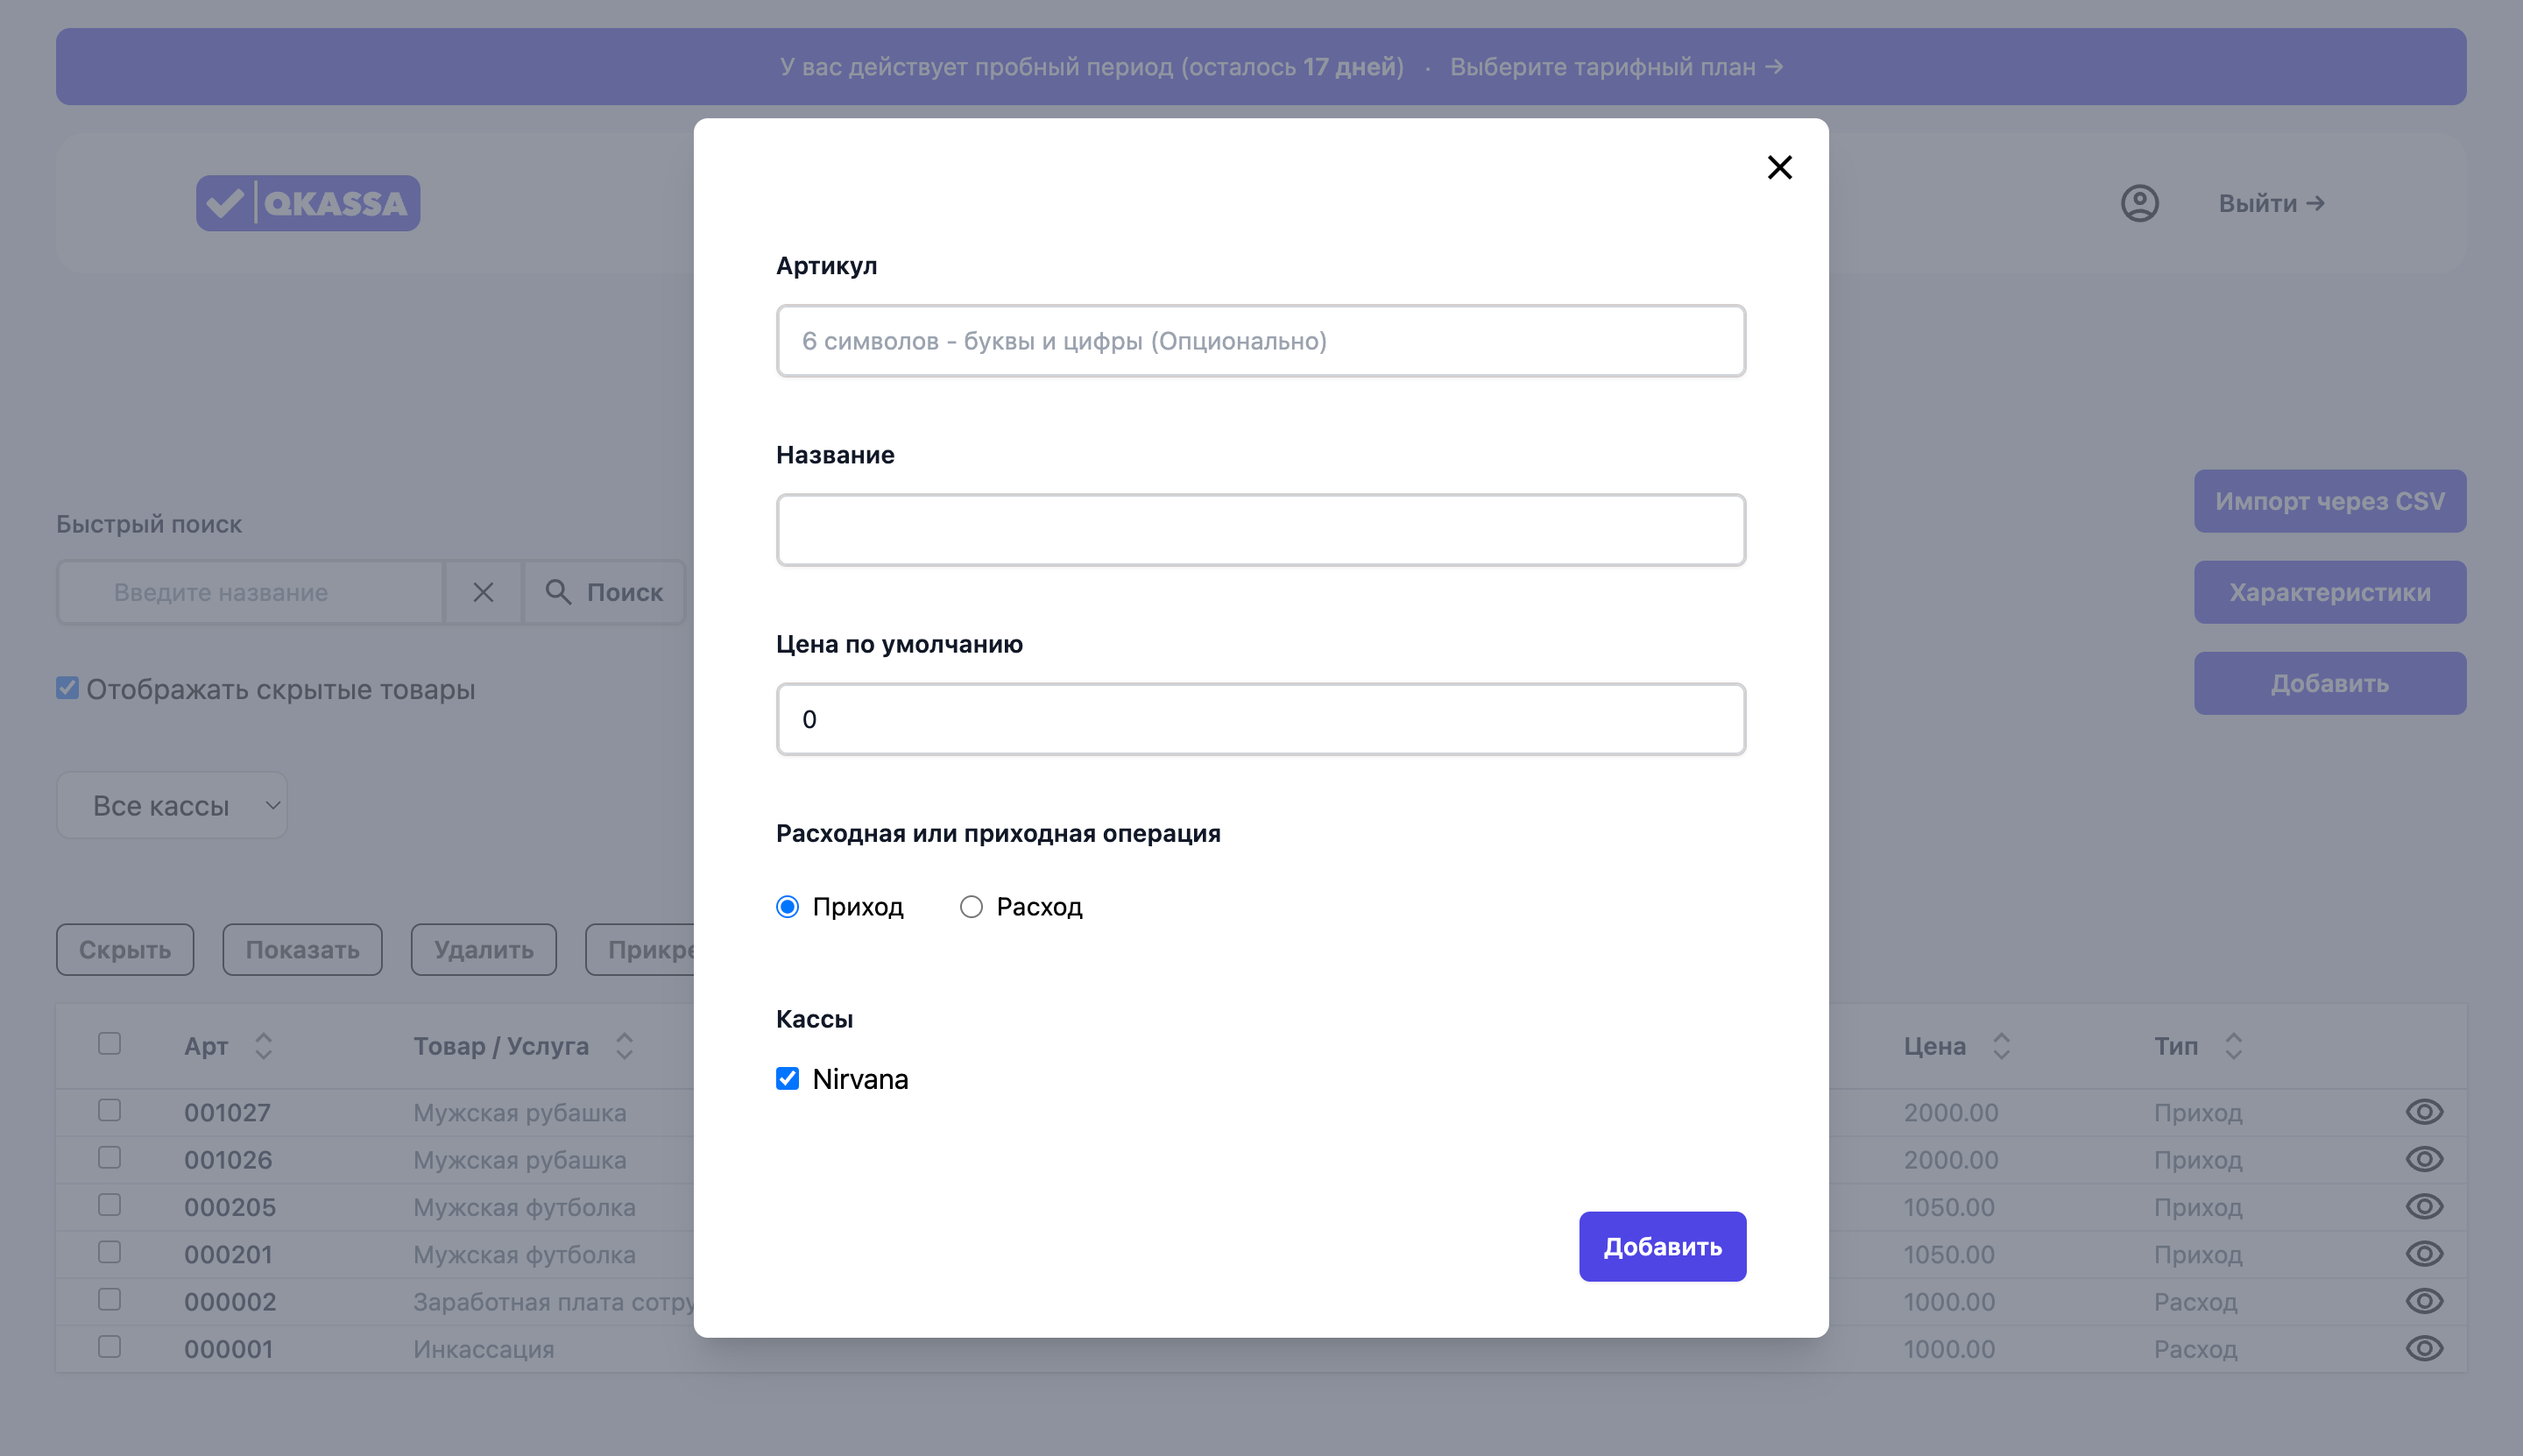Viewport: 2523px width, 1456px height.
Task: Click the QKASSA logo
Action: pyautogui.click(x=308, y=203)
